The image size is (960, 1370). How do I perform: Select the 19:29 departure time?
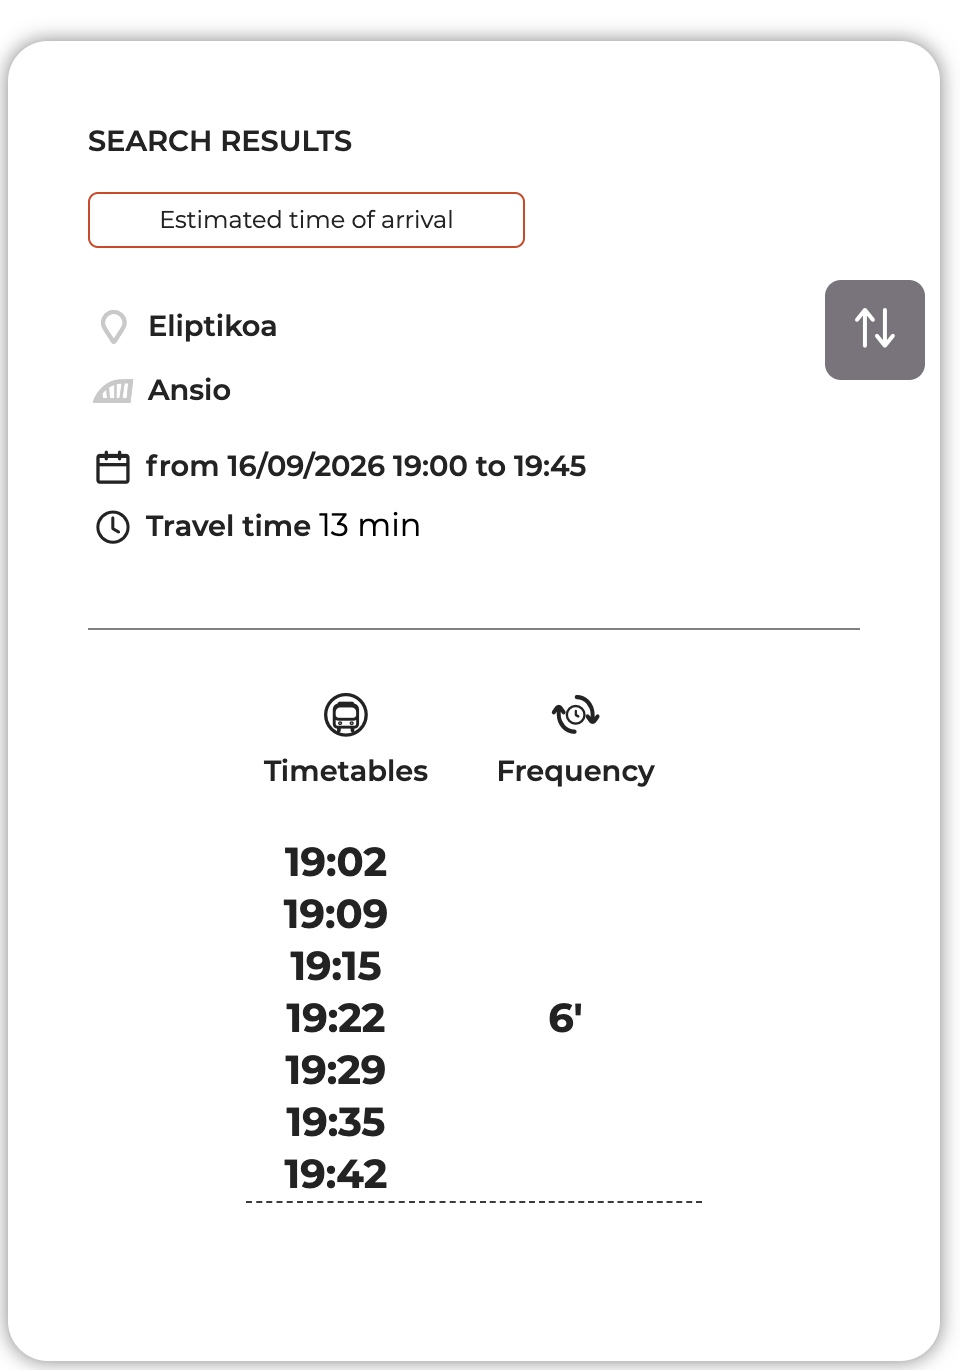pyautogui.click(x=336, y=1070)
